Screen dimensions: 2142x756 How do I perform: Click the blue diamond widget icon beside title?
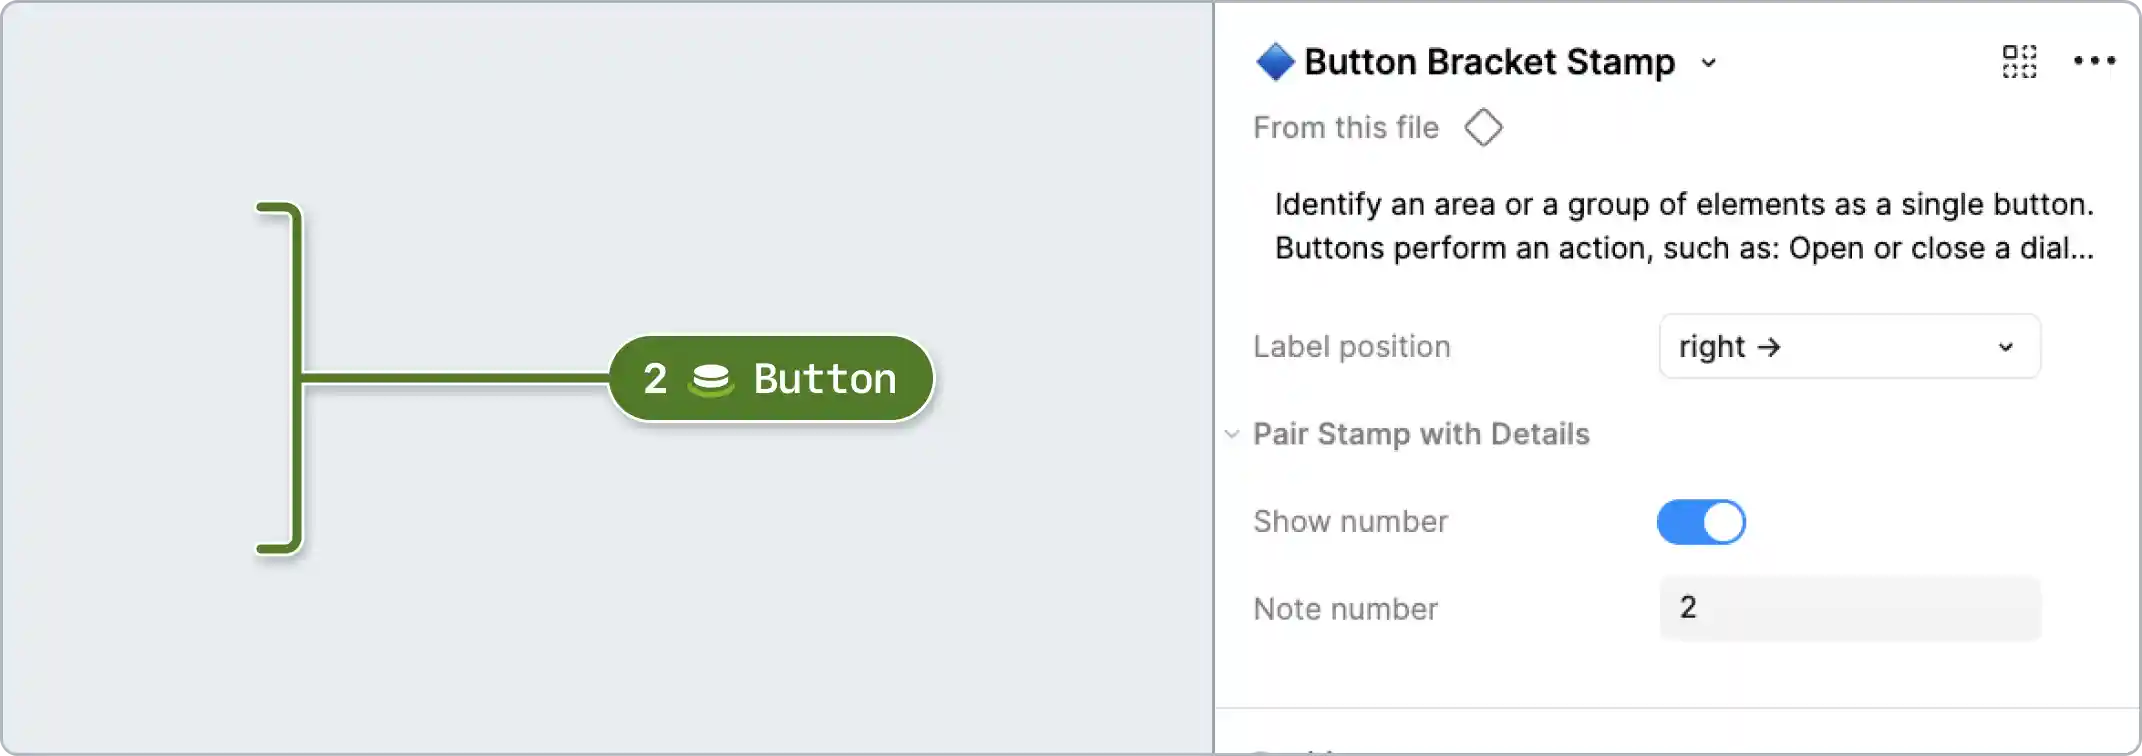[1273, 61]
